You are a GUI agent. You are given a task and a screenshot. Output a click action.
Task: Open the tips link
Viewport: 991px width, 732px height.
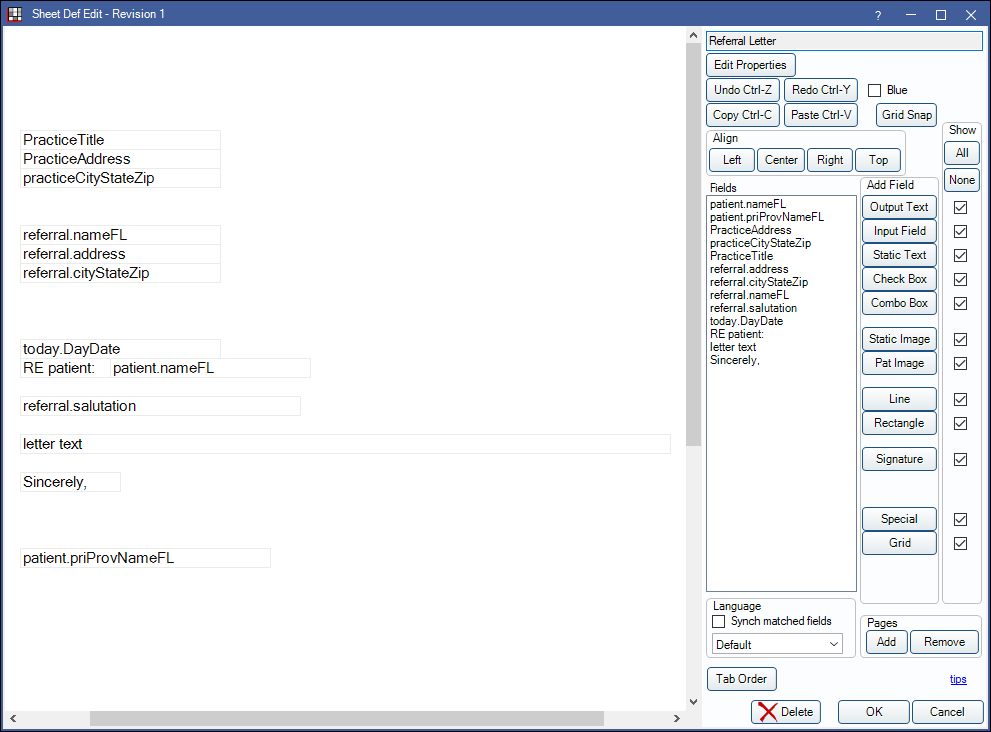coord(958,679)
